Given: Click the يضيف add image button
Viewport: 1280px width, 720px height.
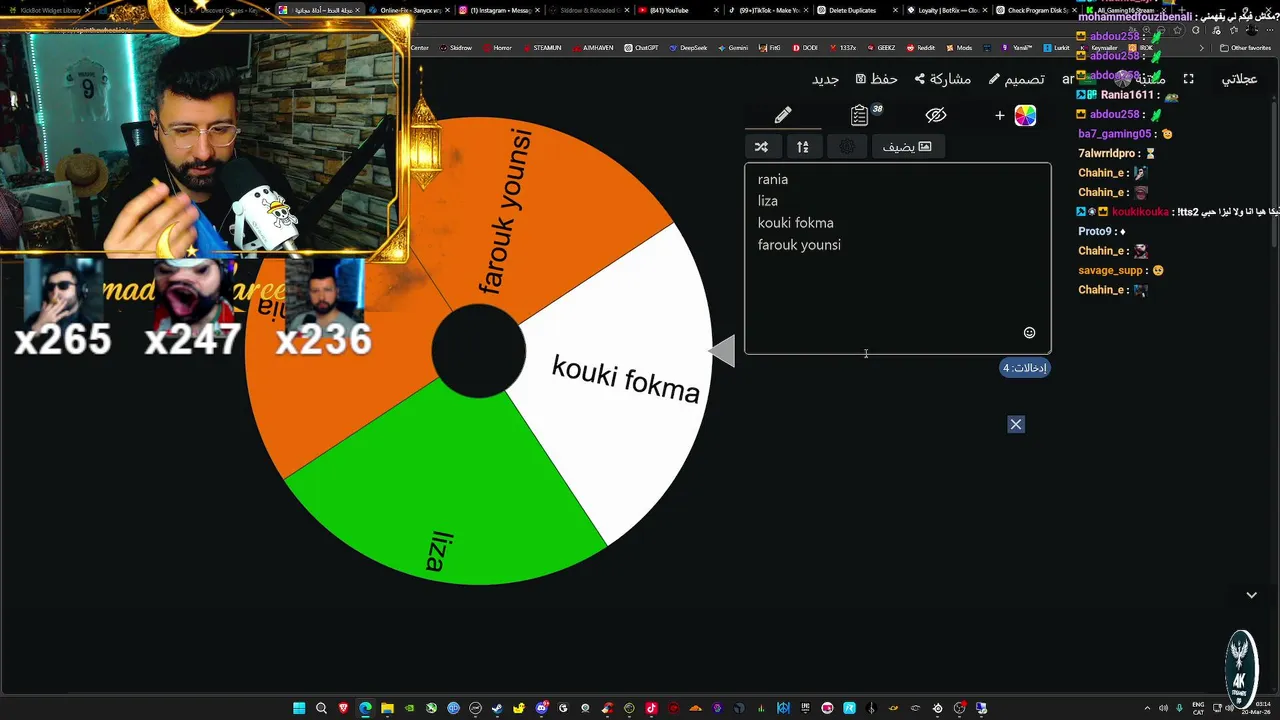Looking at the screenshot, I should (907, 147).
